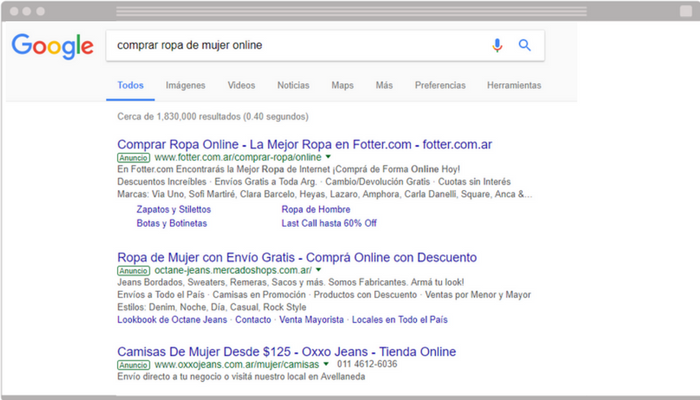Open the Ropa de Hombre sitelink
The image size is (700, 400).
316,209
